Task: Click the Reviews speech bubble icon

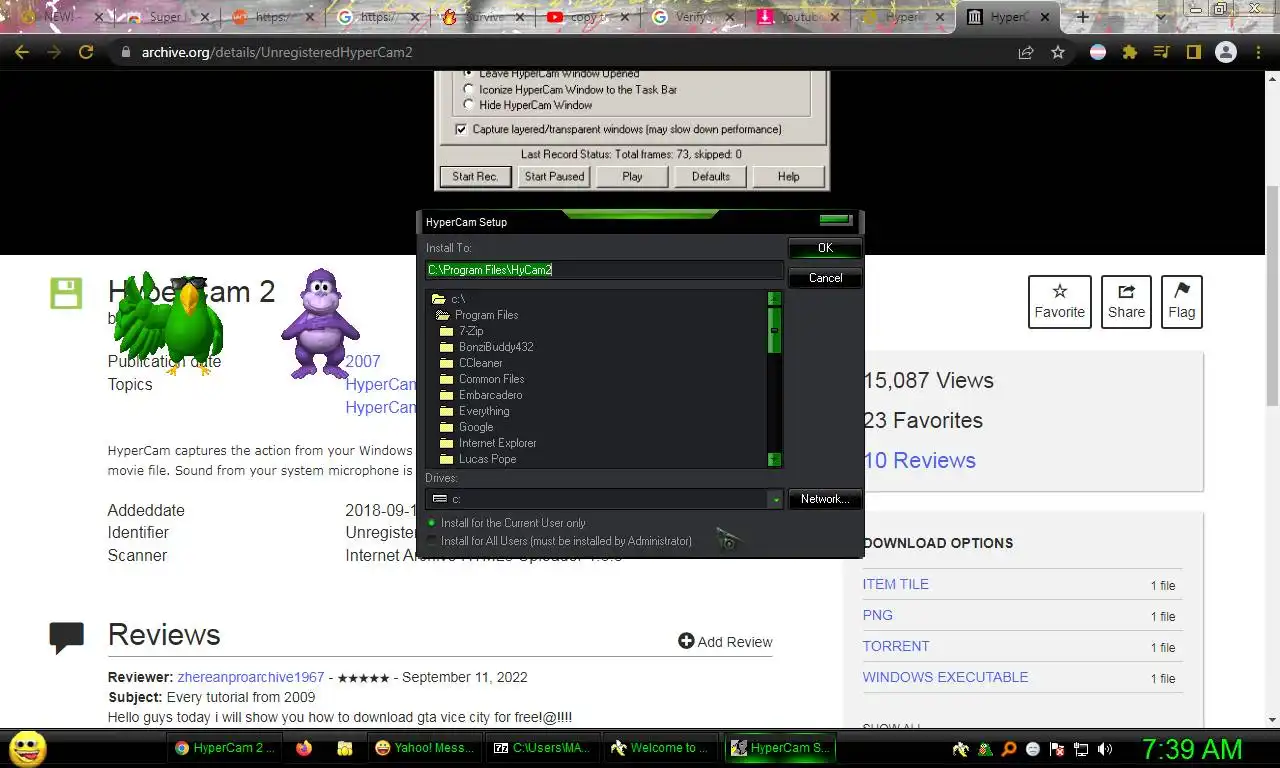Action: [66, 637]
